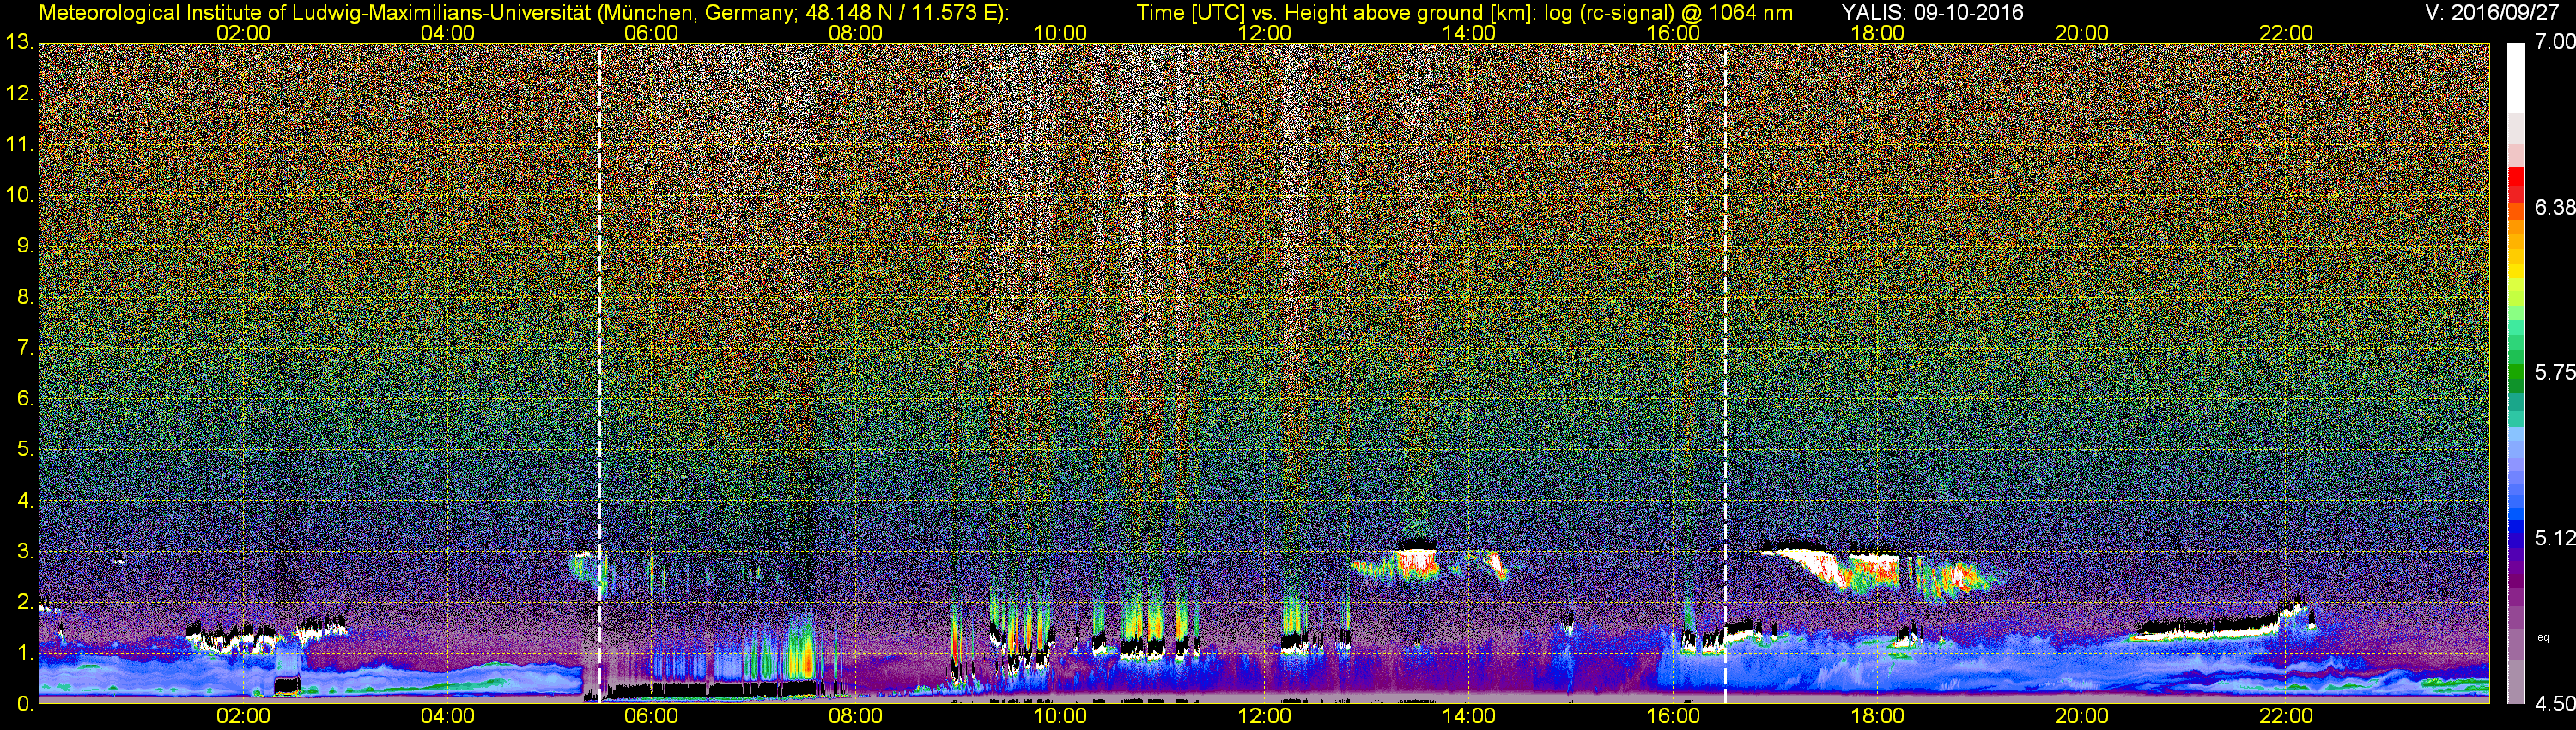The height and width of the screenshot is (730, 2576).
Task: Click the 20:00 label on the bottom time axis
Action: 2082,716
